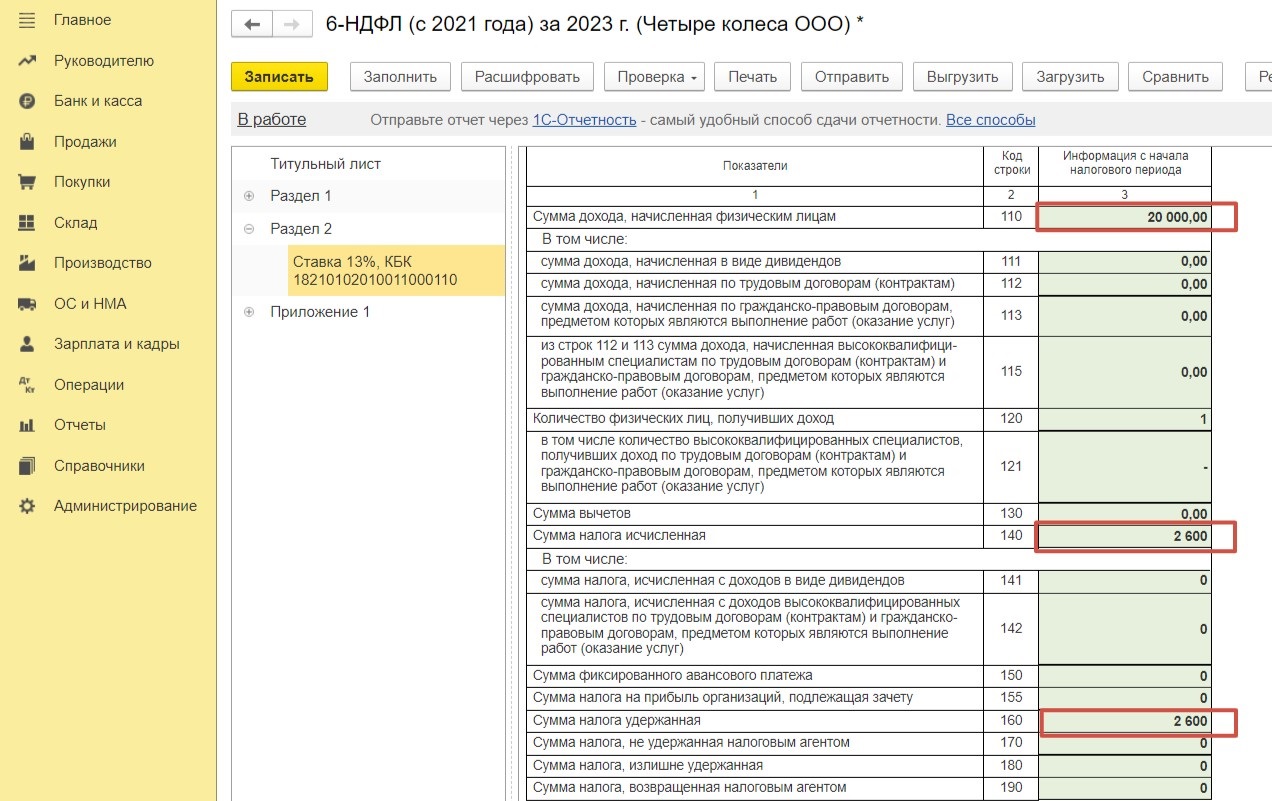1272x801 pixels.
Task: Click the Выгрузить button
Action: click(963, 77)
